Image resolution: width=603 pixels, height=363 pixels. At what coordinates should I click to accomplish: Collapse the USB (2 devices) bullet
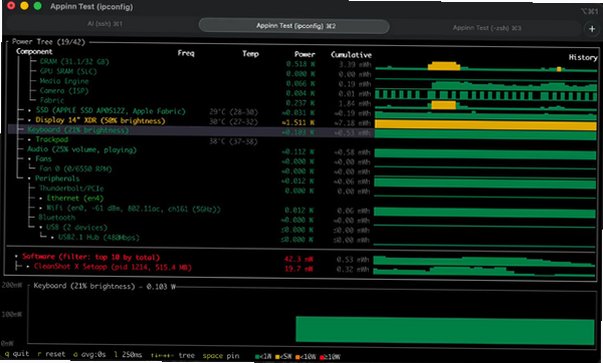click(x=41, y=228)
